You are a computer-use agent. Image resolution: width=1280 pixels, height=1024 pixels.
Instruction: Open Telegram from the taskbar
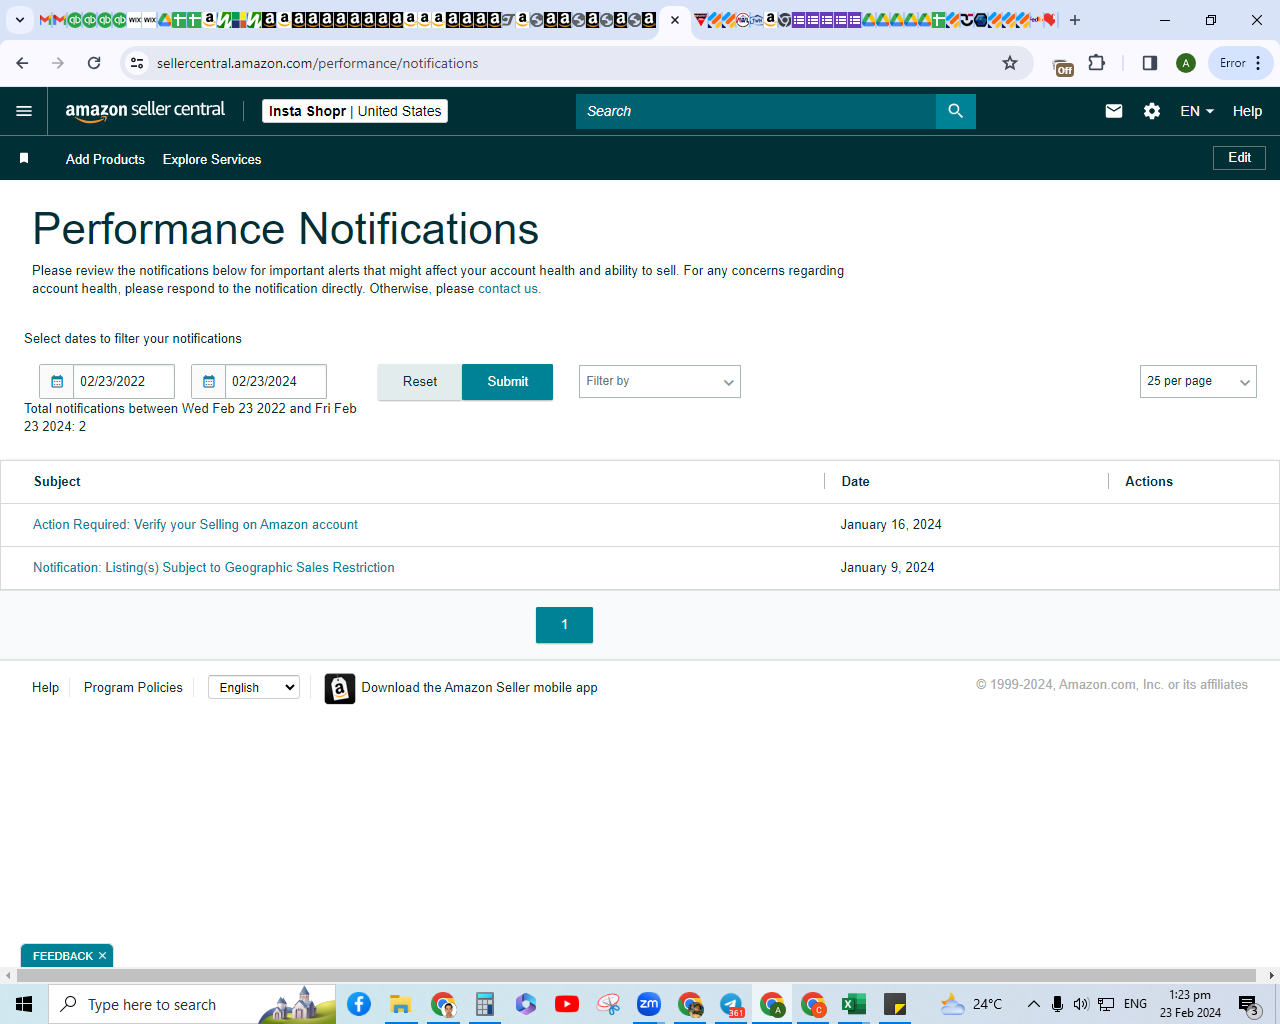(731, 1004)
